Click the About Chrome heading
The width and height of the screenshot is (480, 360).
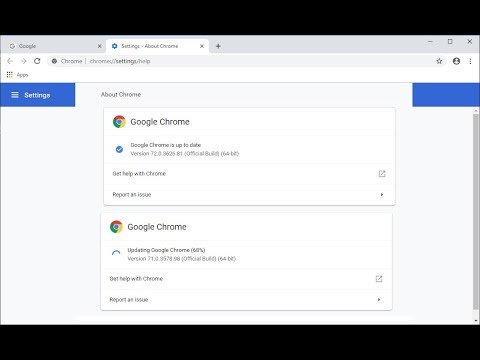(121, 94)
